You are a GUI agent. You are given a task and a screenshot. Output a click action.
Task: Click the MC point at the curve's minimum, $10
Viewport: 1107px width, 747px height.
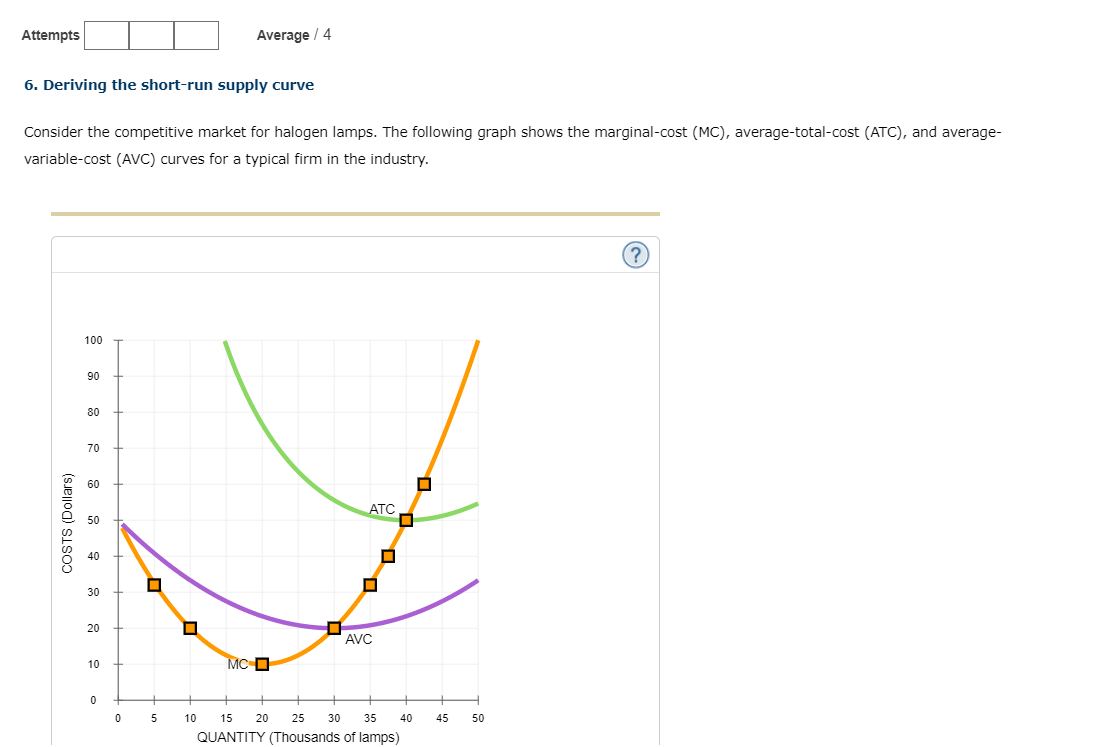[x=261, y=663]
